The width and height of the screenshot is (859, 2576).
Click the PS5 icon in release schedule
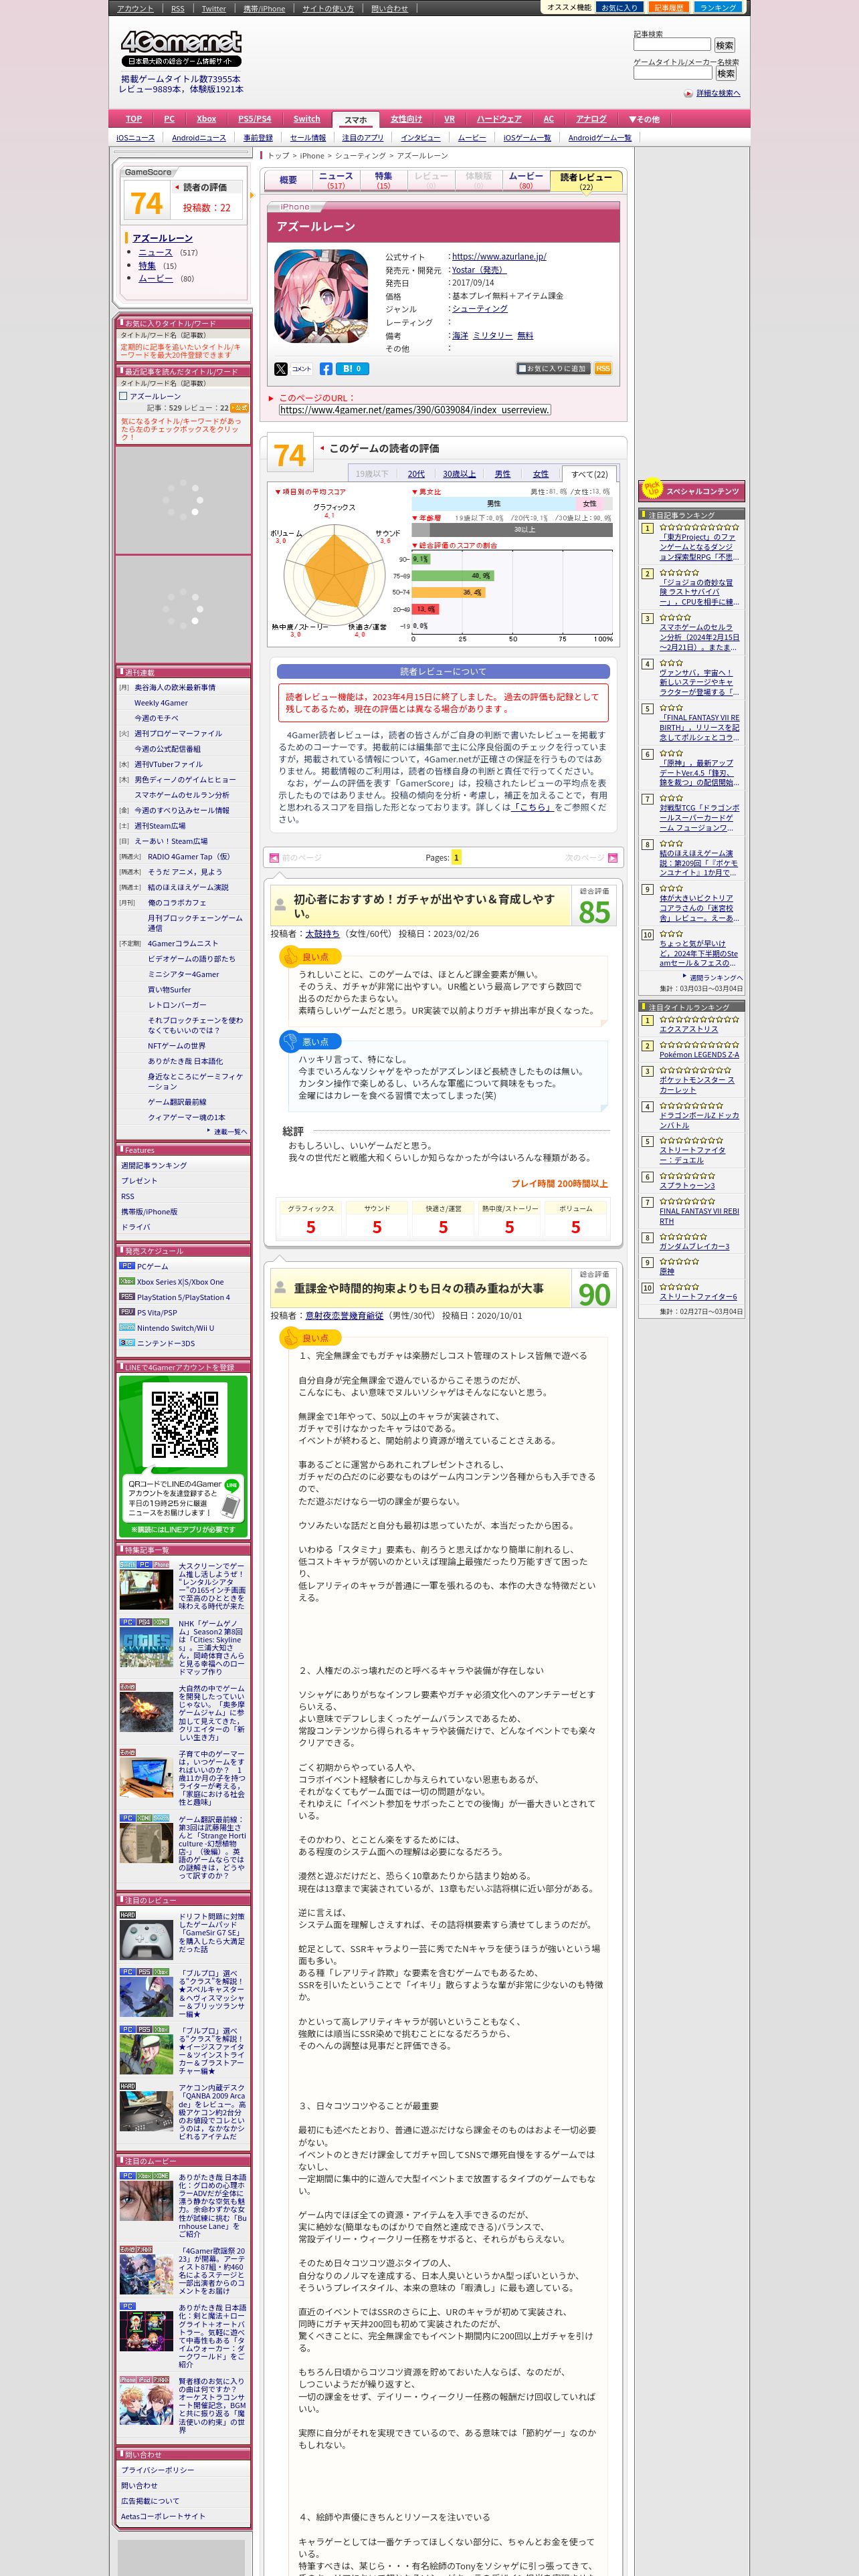127,1297
